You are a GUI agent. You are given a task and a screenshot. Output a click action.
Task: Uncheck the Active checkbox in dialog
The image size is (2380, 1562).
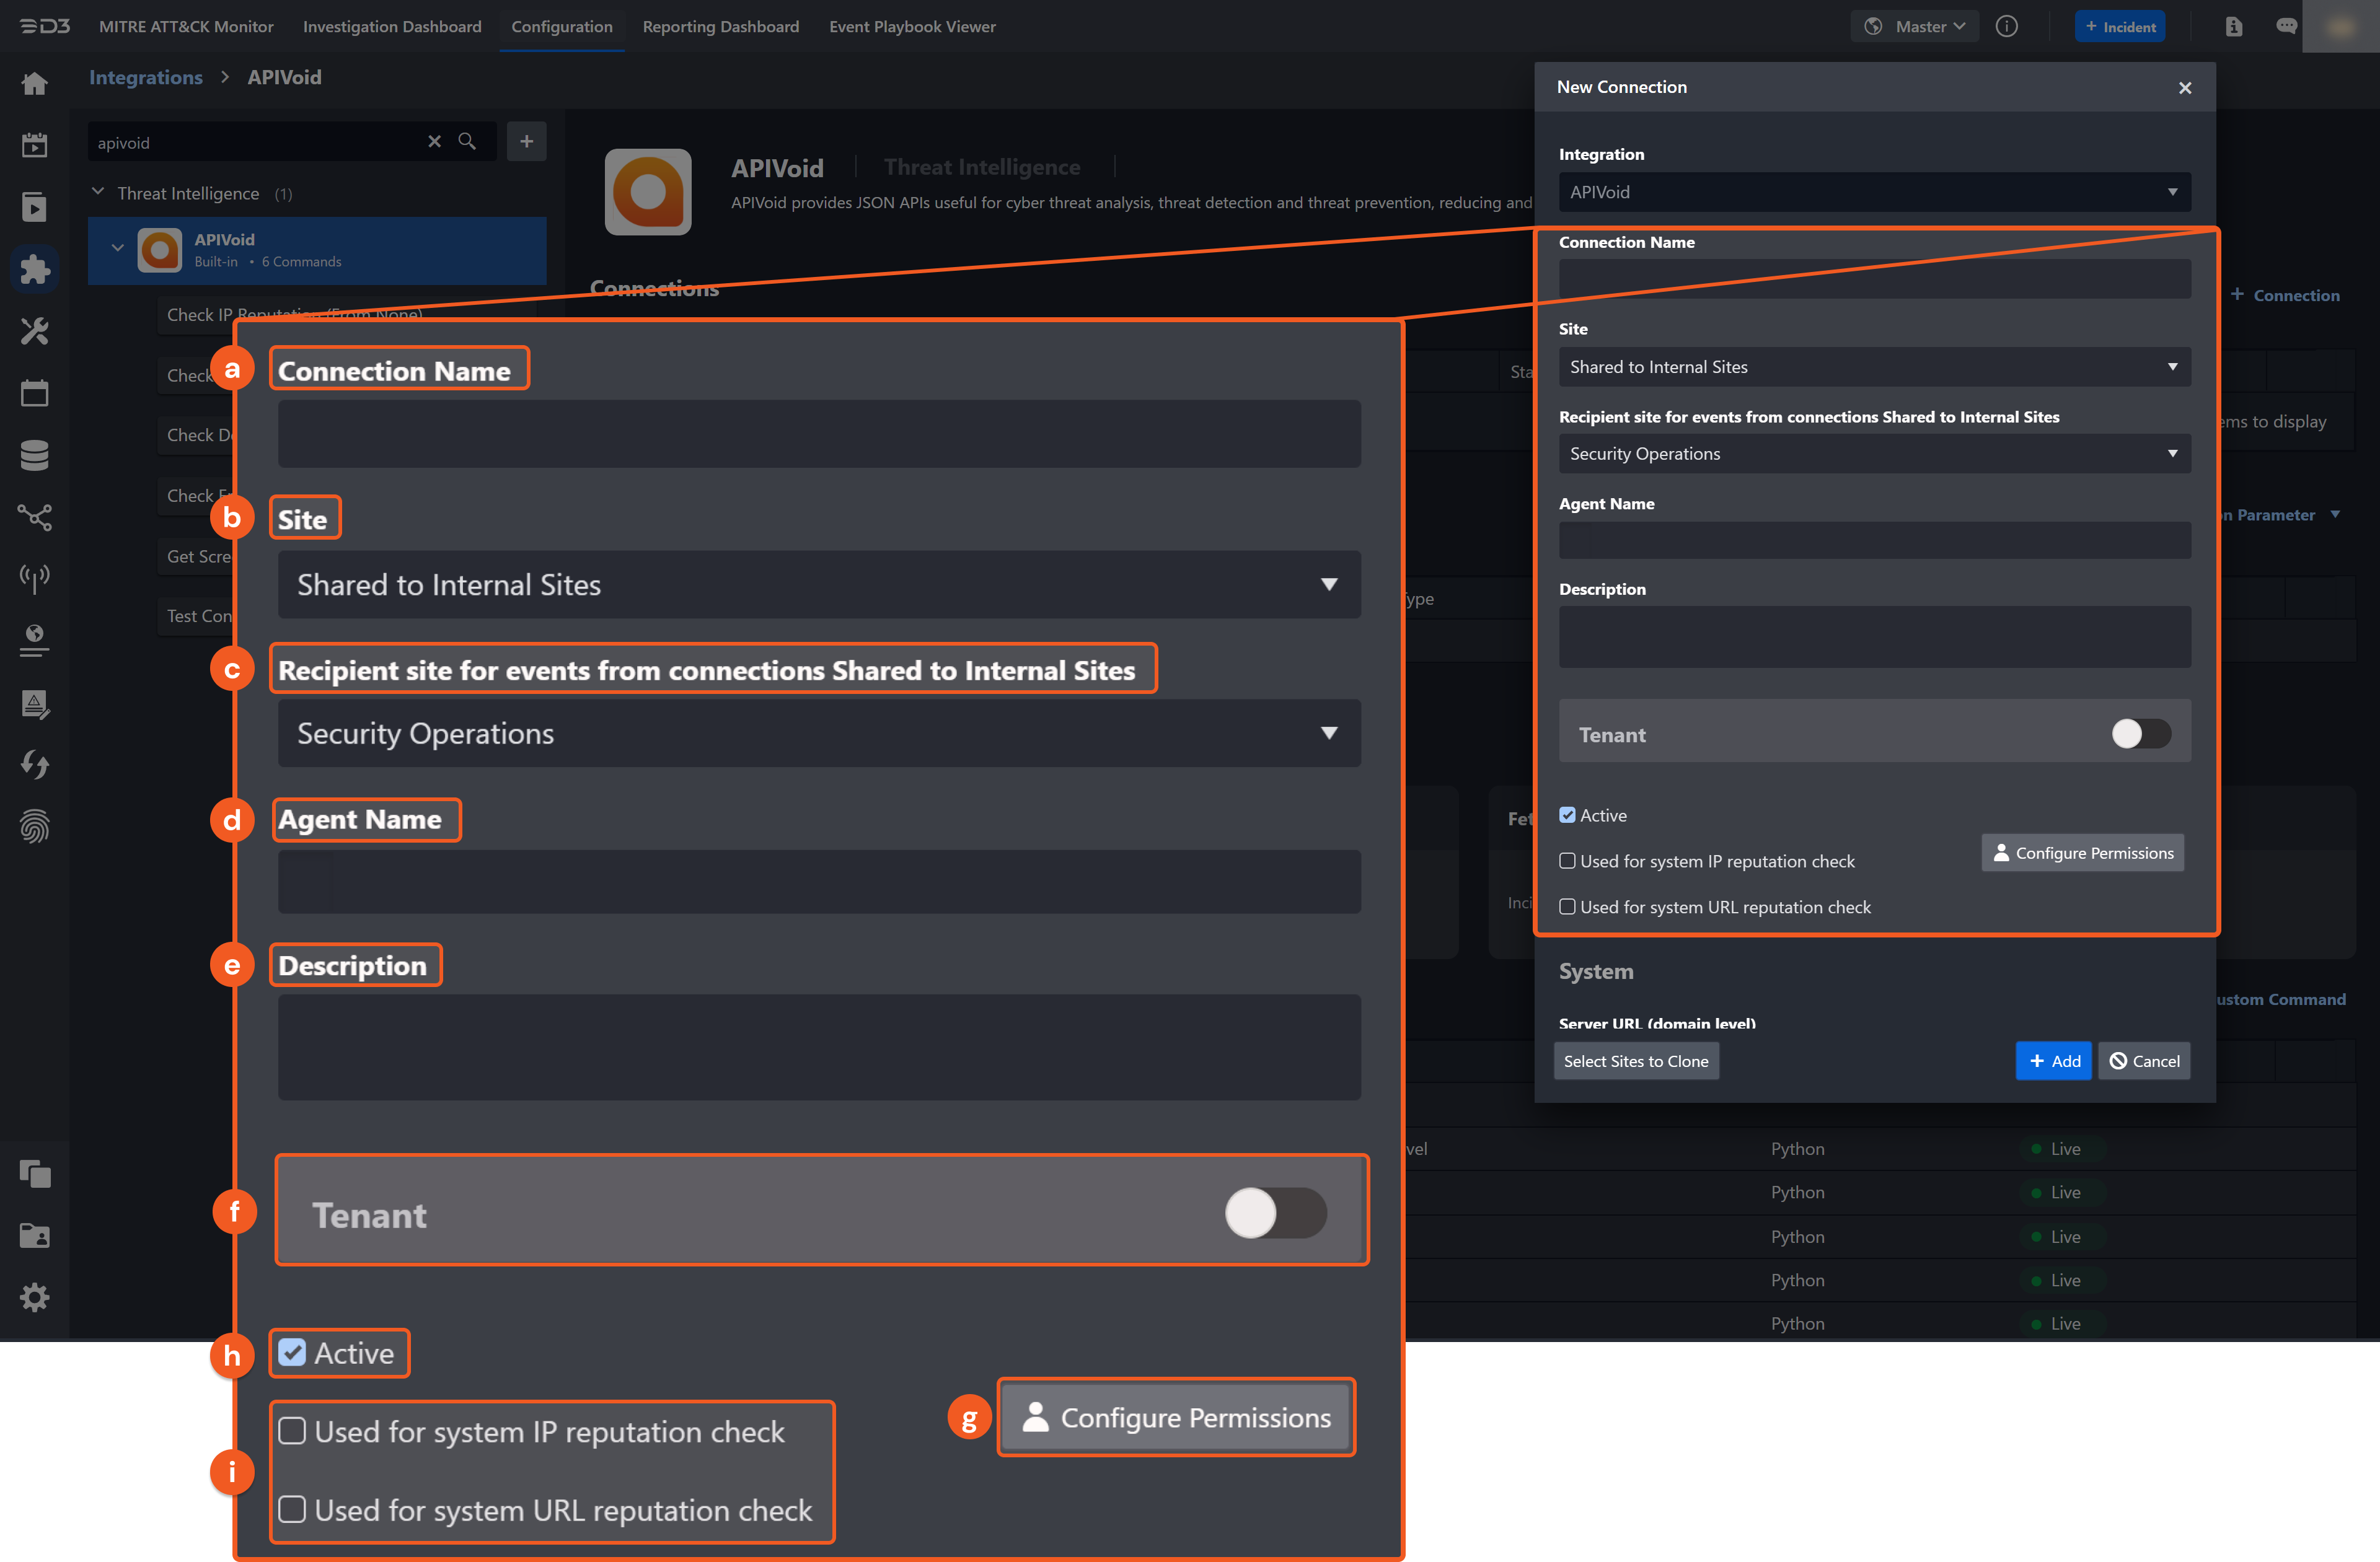[1567, 815]
